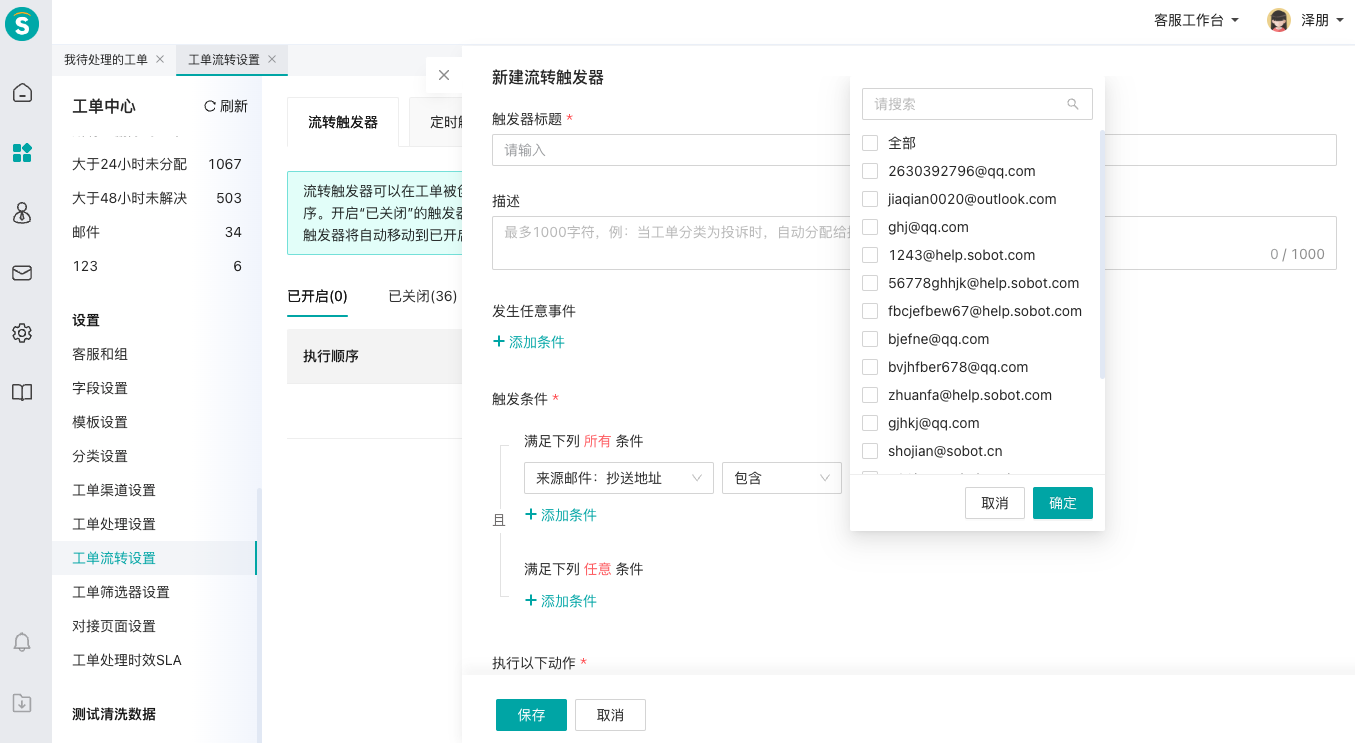Image resolution: width=1355 pixels, height=743 pixels.
Task: Select 大于24小时未分配 filter row
Action: point(157,164)
